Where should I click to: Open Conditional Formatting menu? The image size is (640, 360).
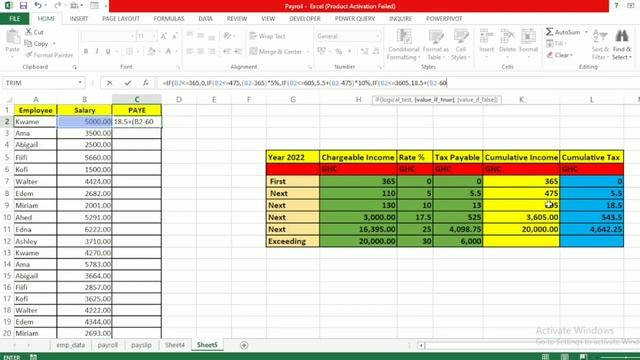click(x=404, y=44)
